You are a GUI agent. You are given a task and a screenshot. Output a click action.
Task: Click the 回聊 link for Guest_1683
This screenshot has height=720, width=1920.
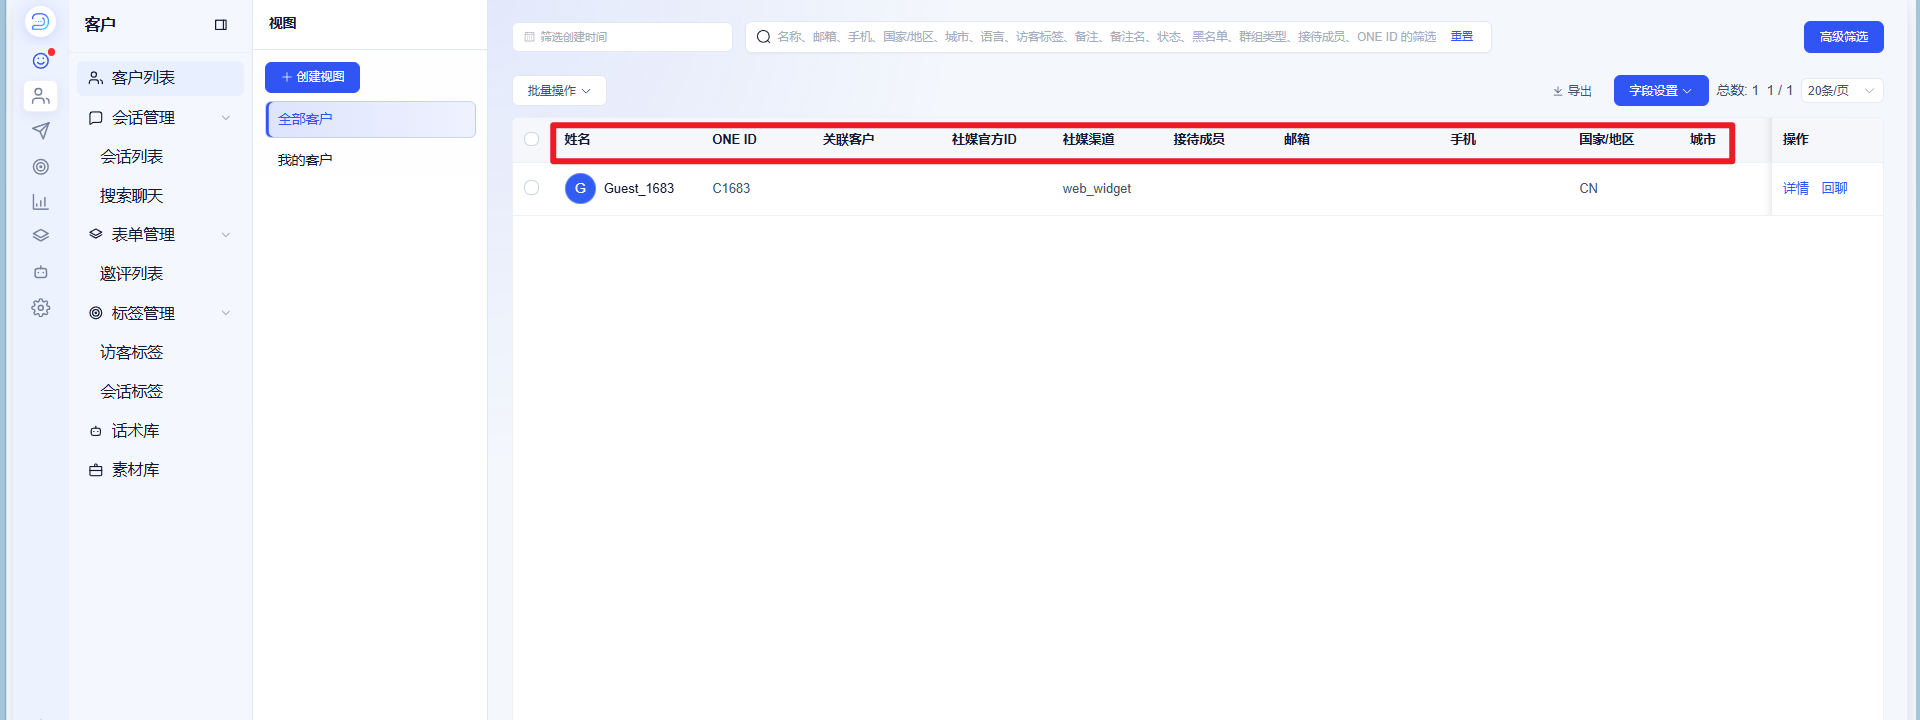(1834, 188)
